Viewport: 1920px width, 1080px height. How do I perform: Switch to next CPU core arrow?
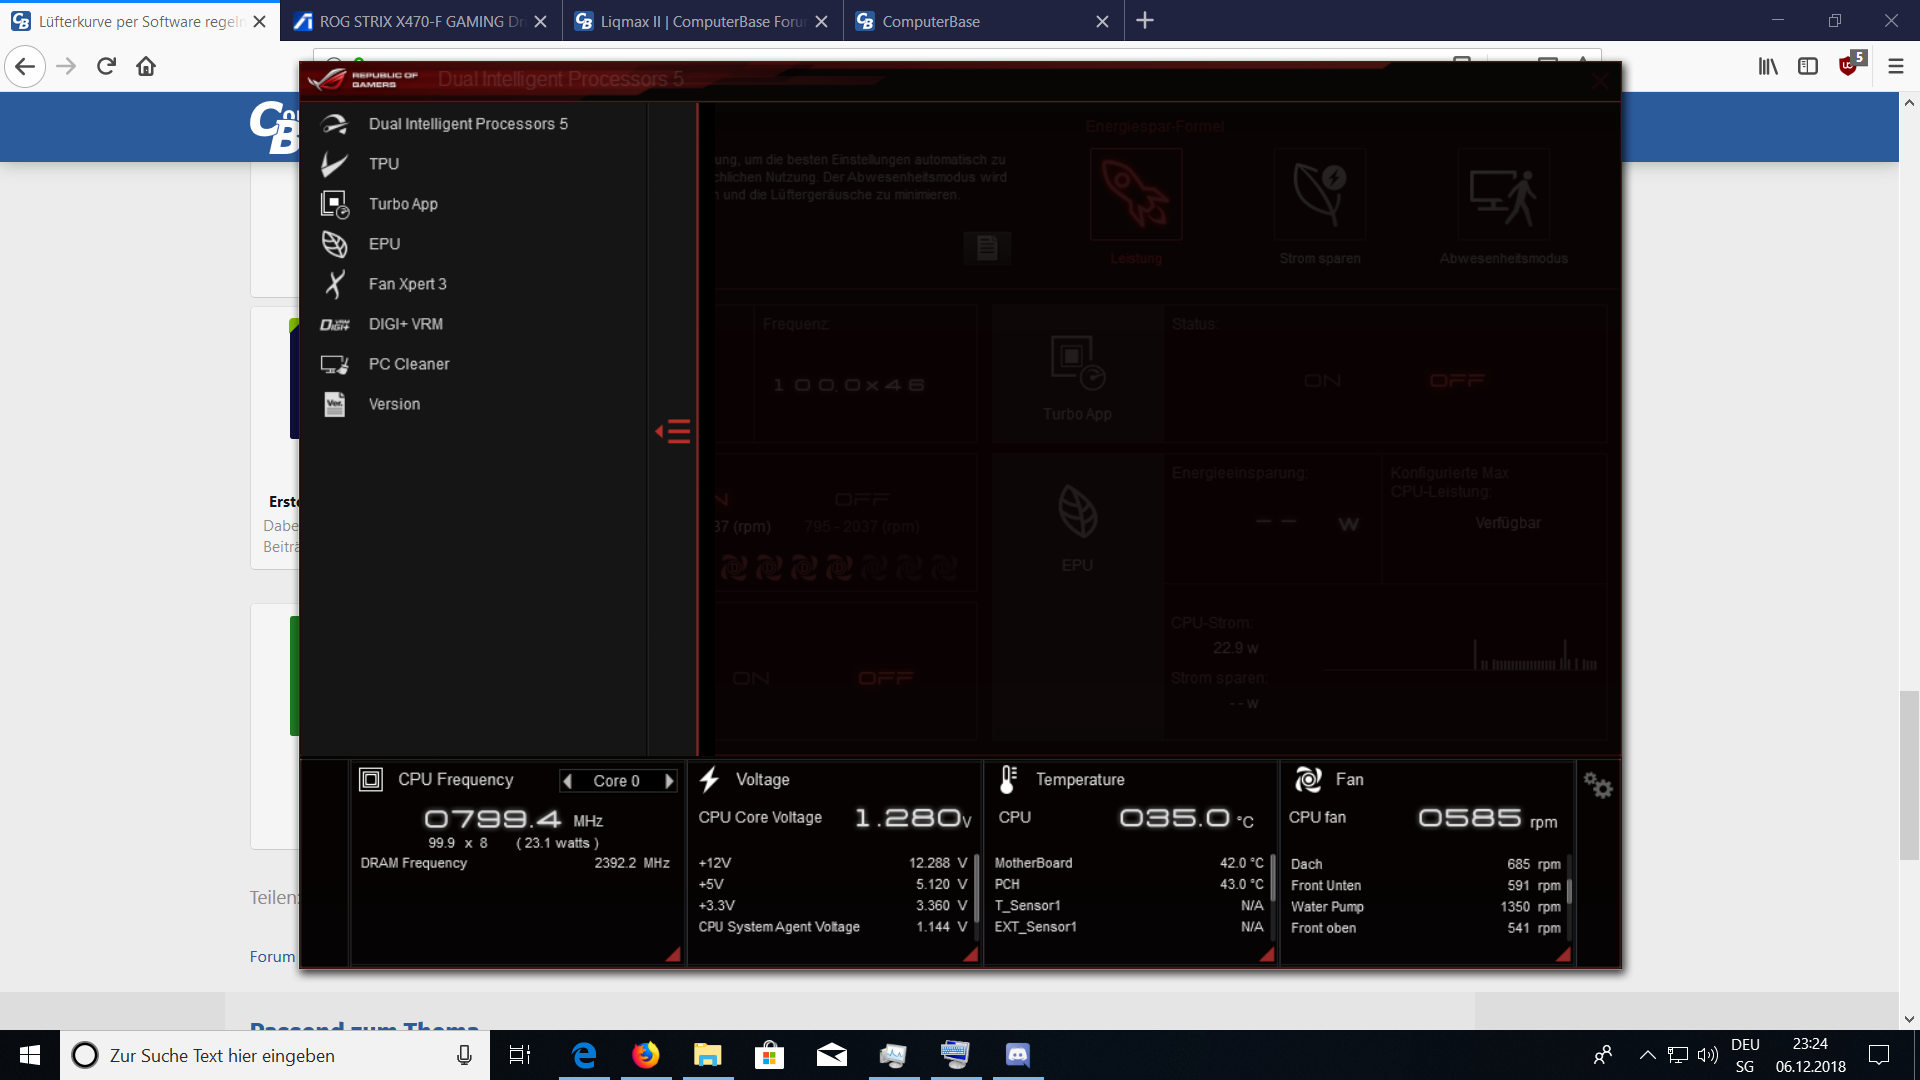click(669, 781)
